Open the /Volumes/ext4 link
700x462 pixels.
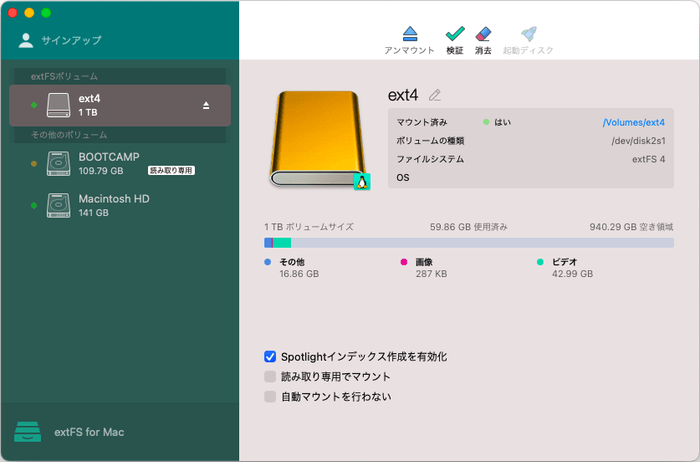tap(633, 122)
